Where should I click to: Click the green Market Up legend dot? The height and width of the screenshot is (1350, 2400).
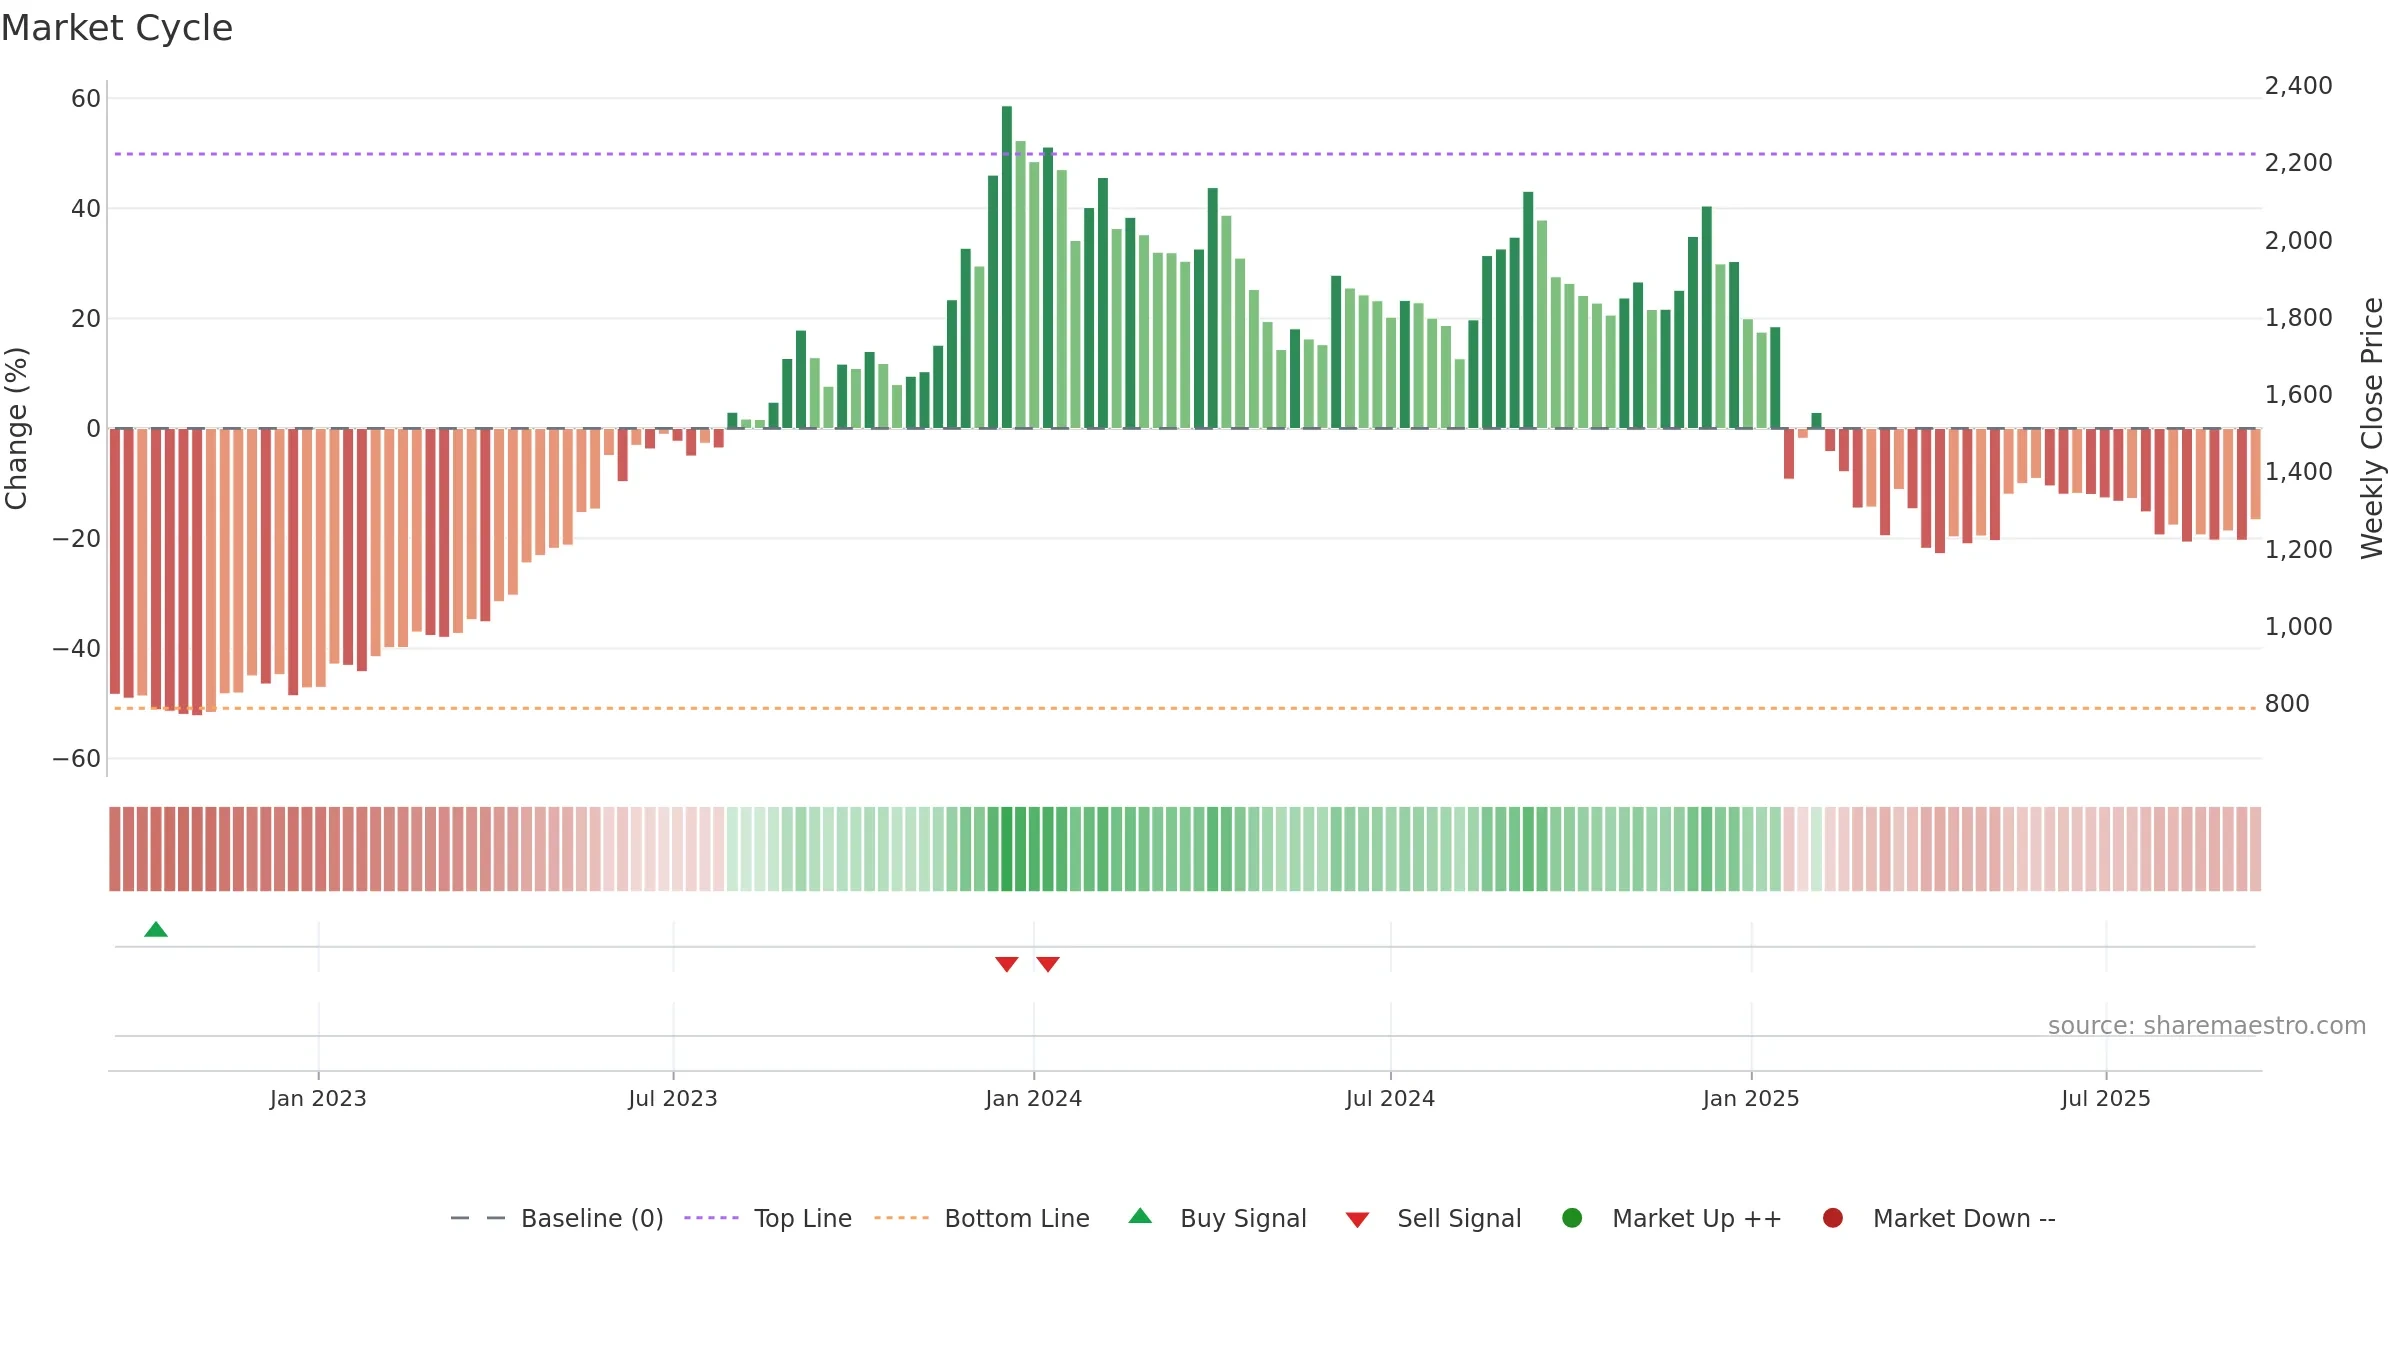1572,1218
